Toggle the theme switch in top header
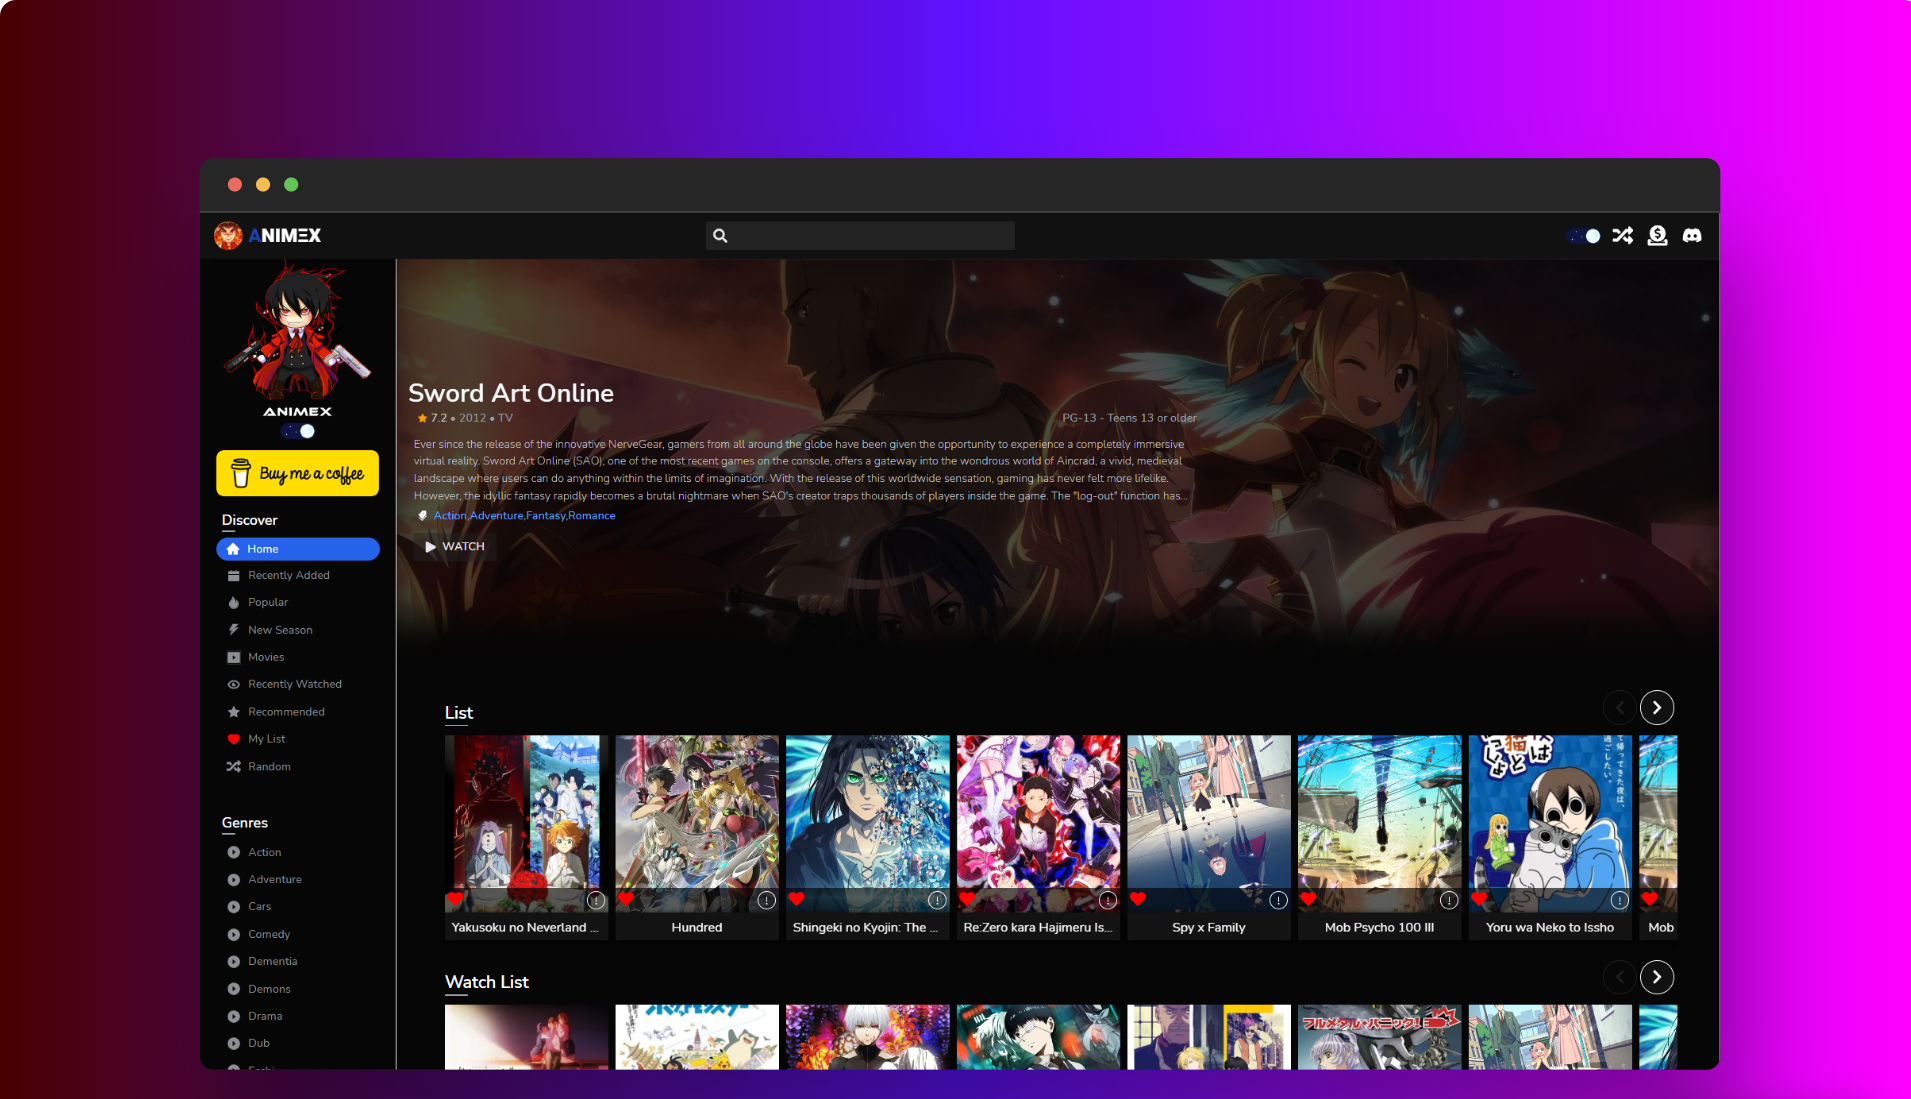 tap(1584, 236)
